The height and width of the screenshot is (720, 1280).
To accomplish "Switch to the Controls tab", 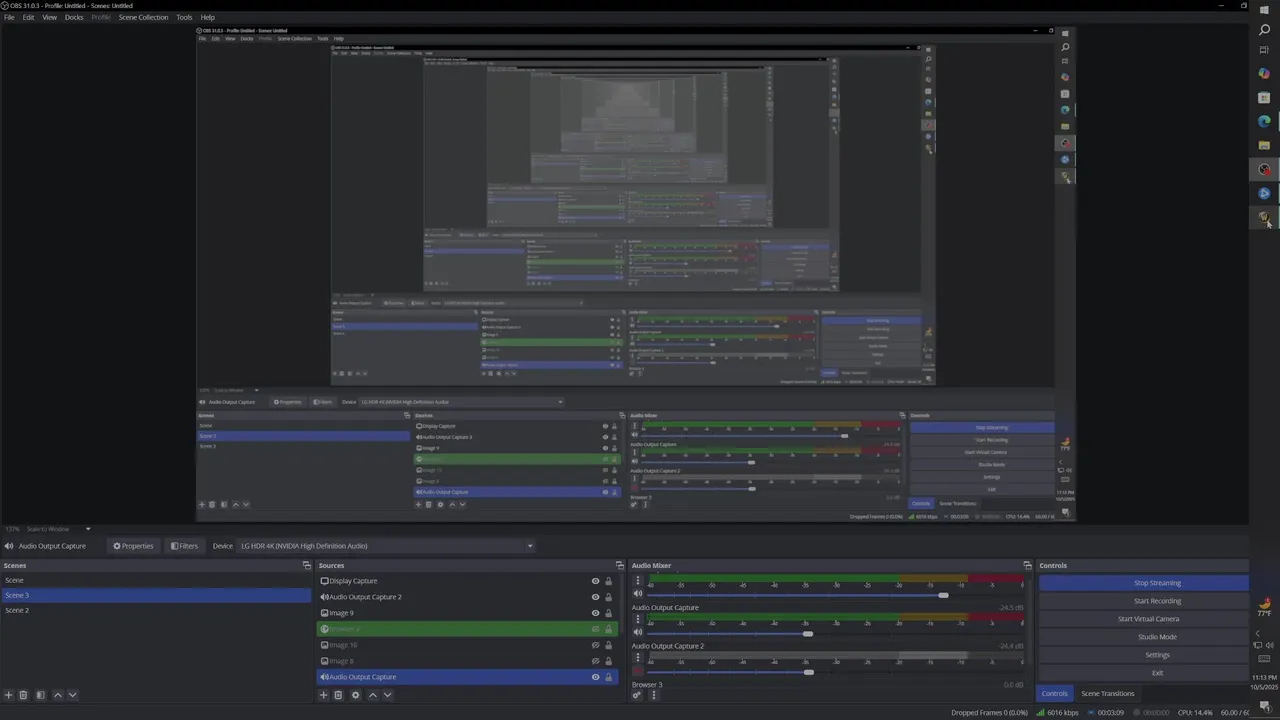I will tap(1054, 693).
